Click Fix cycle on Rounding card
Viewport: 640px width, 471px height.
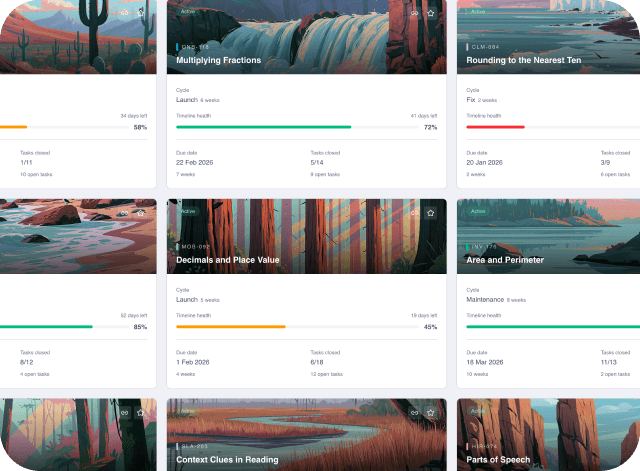[471, 100]
